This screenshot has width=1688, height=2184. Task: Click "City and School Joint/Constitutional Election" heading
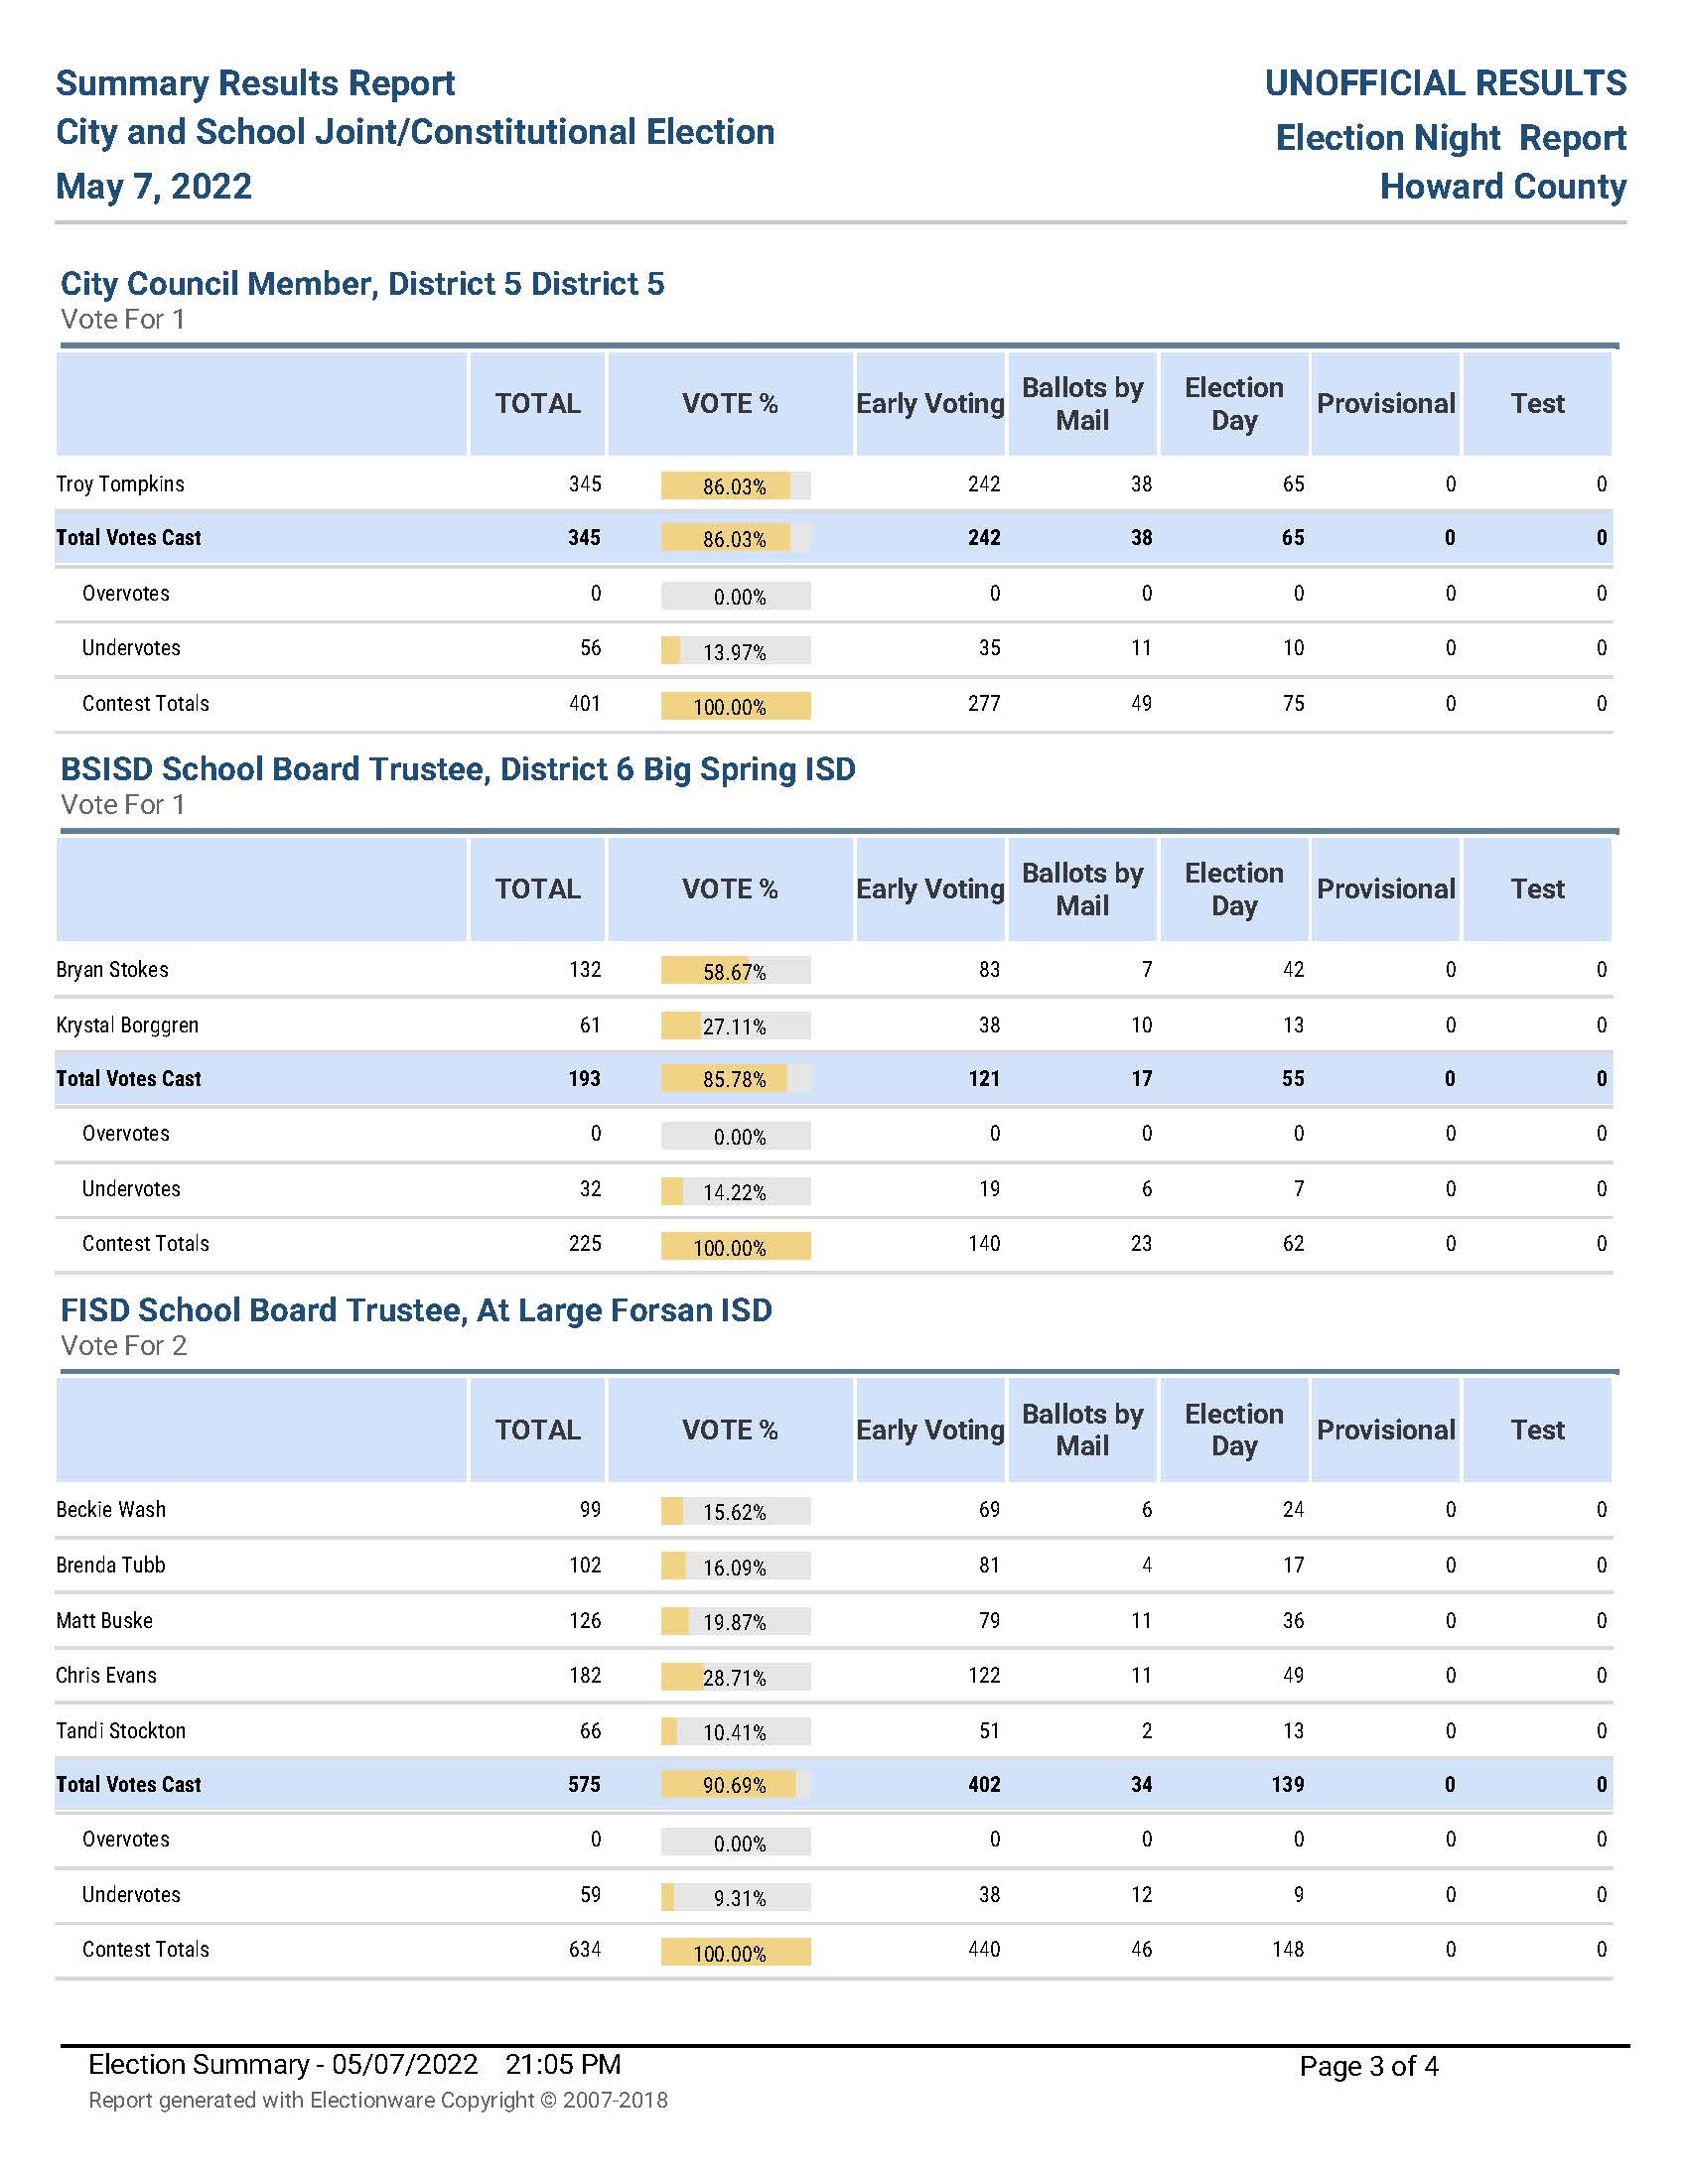pos(415,132)
